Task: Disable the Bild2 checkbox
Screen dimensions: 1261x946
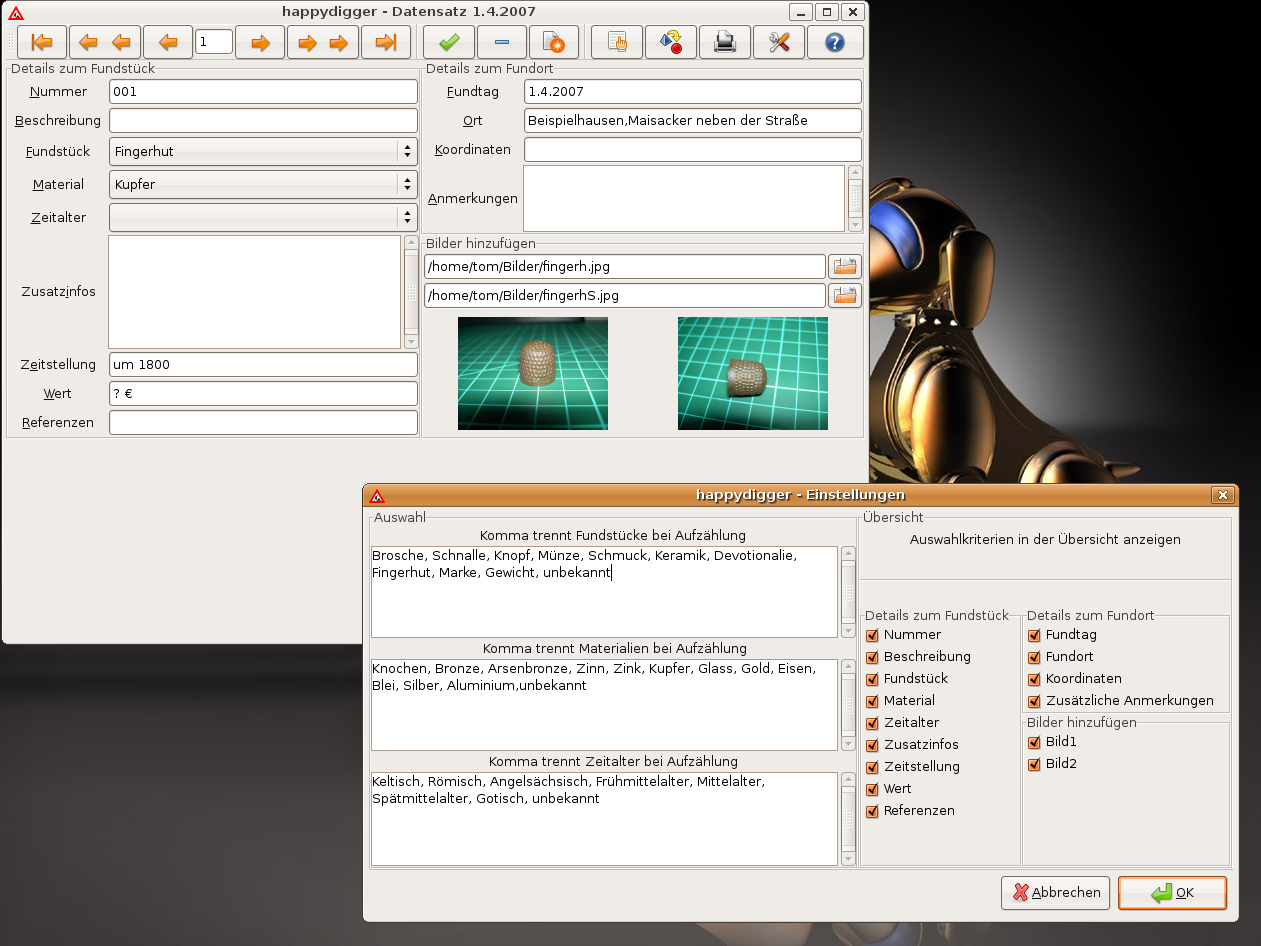Action: pyautogui.click(x=1034, y=764)
